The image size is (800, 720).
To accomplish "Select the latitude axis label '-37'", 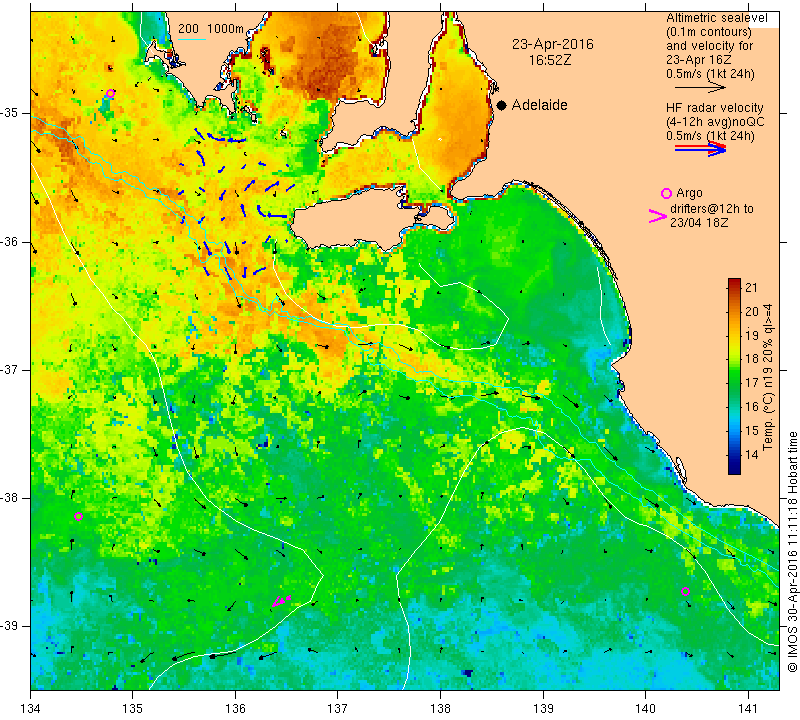I will (x=10, y=369).
